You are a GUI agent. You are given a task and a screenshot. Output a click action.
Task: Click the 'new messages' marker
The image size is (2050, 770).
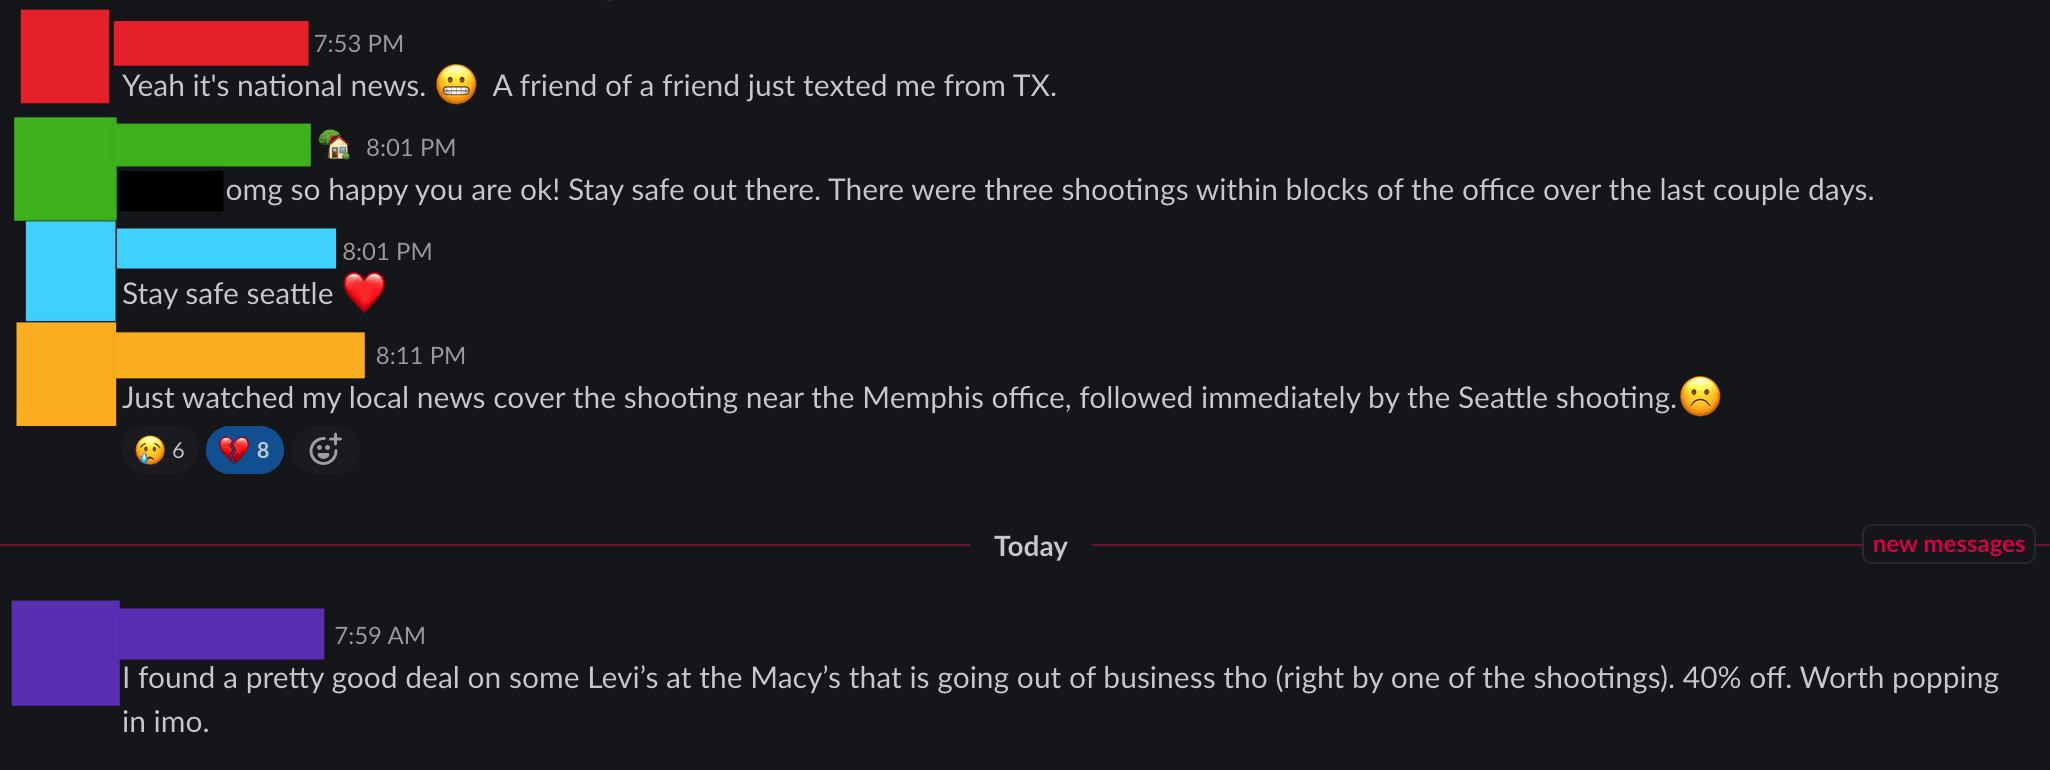point(1948,544)
